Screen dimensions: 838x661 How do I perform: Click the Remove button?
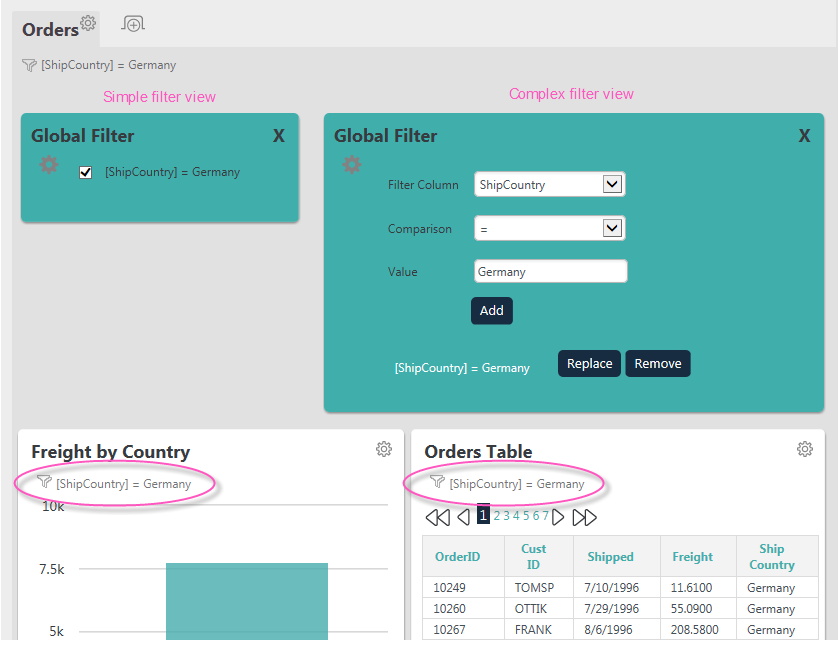point(658,363)
